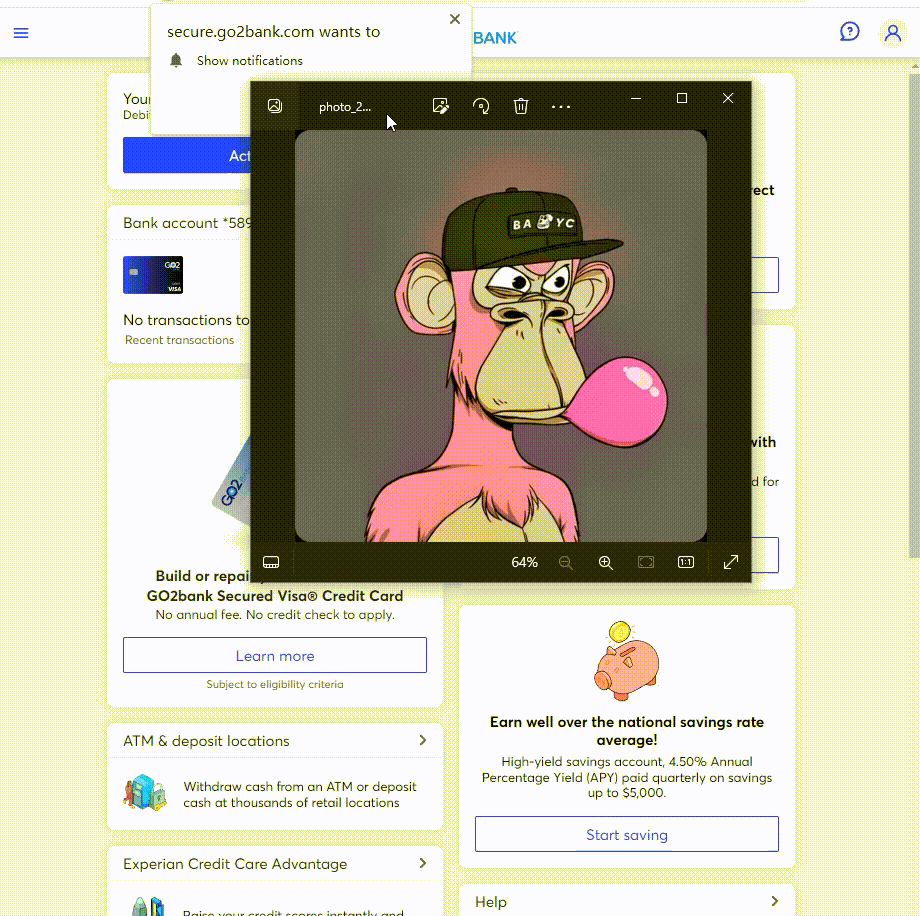Viewport: 920px width, 916px height.
Task: Open the help chat icon in header
Action: (849, 32)
